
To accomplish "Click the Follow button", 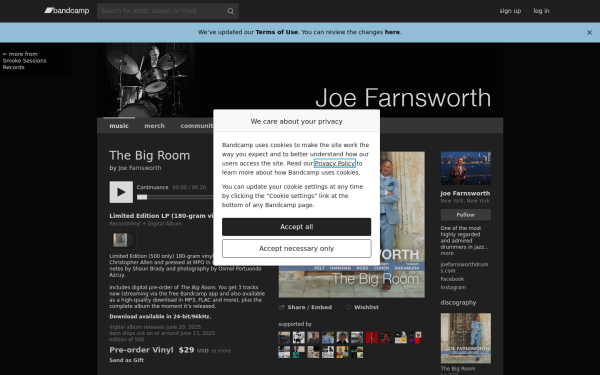I will (466, 215).
